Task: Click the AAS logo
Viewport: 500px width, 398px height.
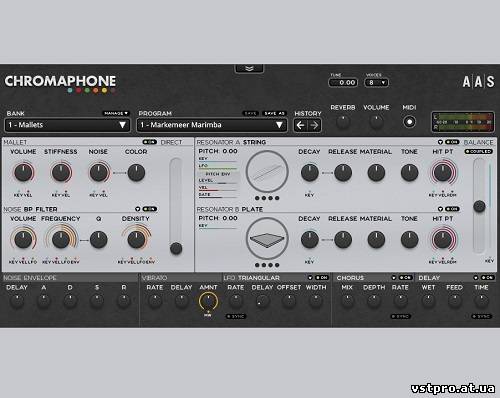Action: click(478, 82)
